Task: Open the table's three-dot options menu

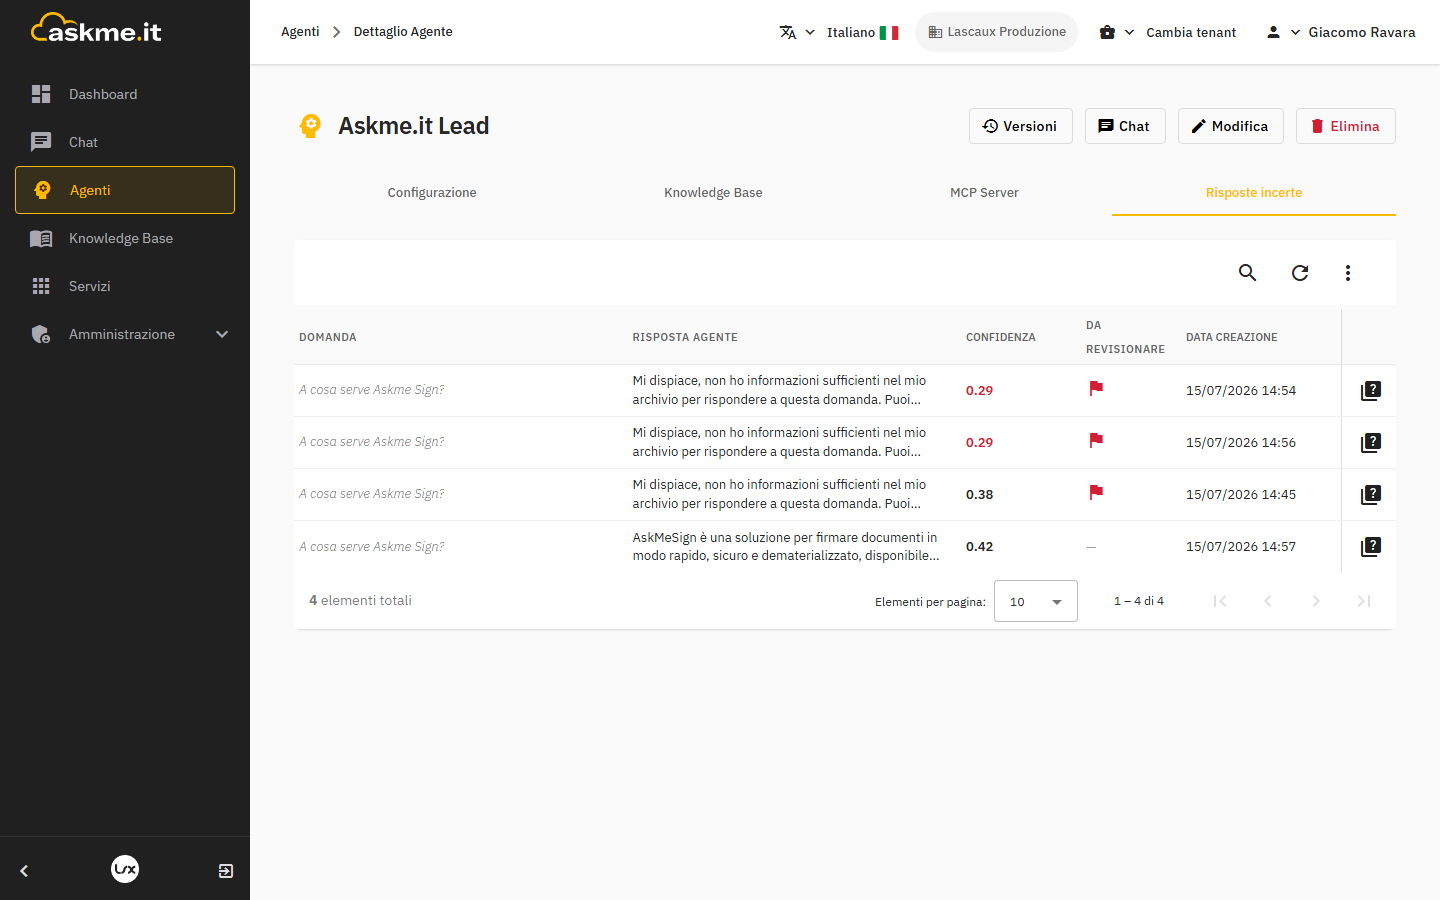Action: pyautogui.click(x=1348, y=273)
